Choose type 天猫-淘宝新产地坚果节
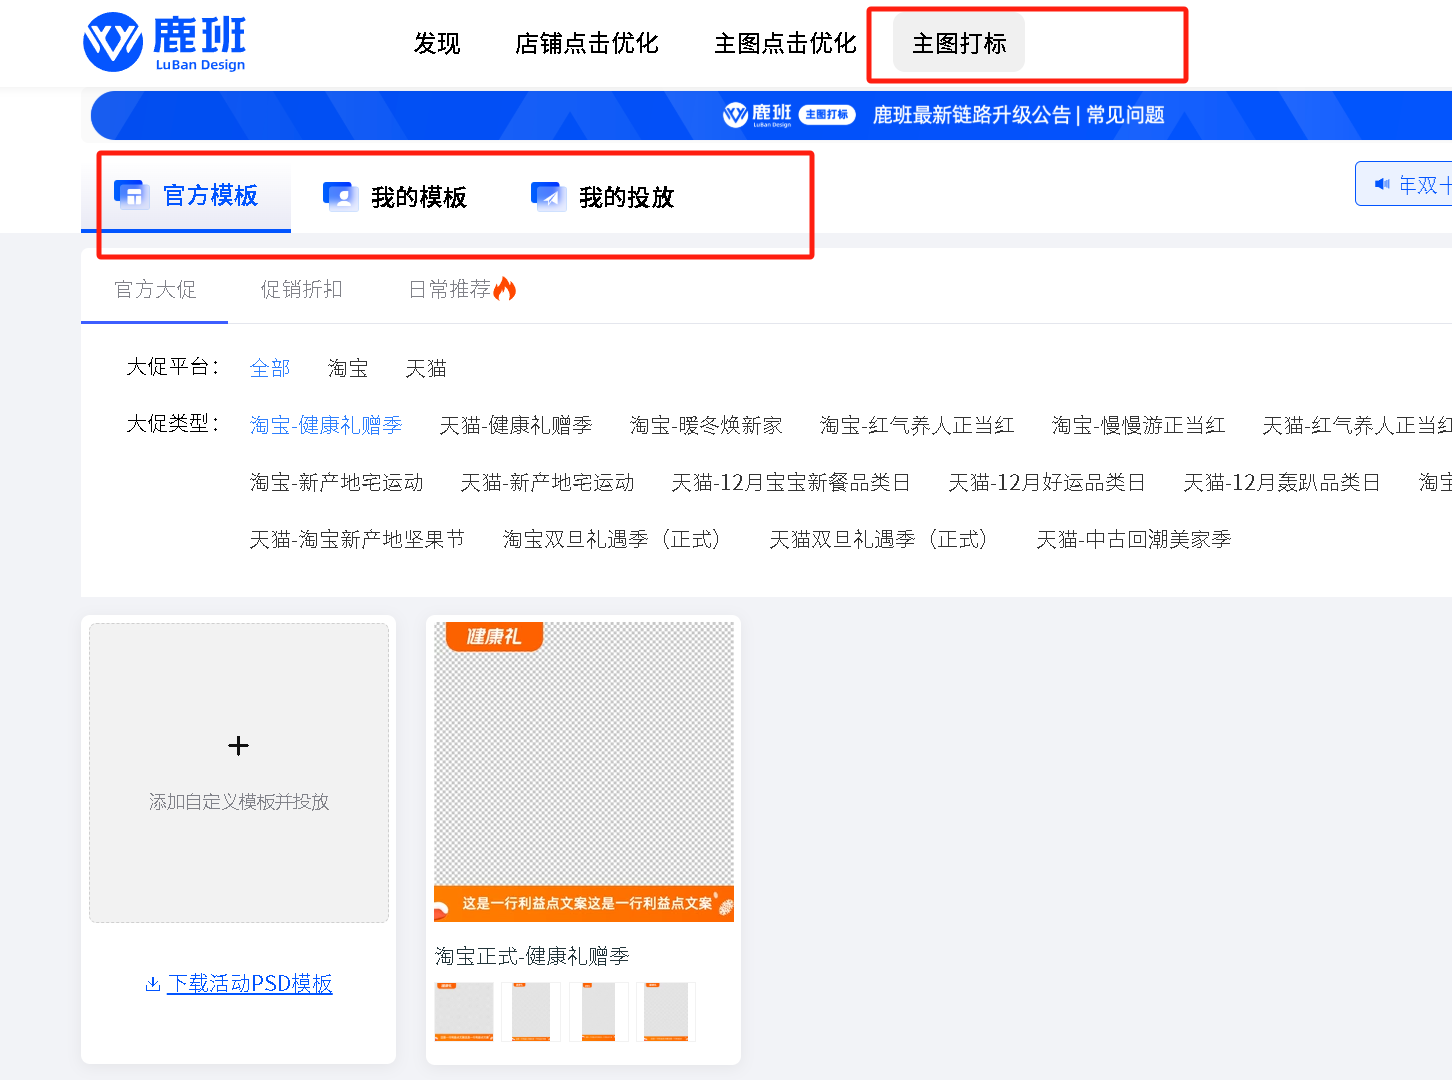1452x1080 pixels. (357, 539)
